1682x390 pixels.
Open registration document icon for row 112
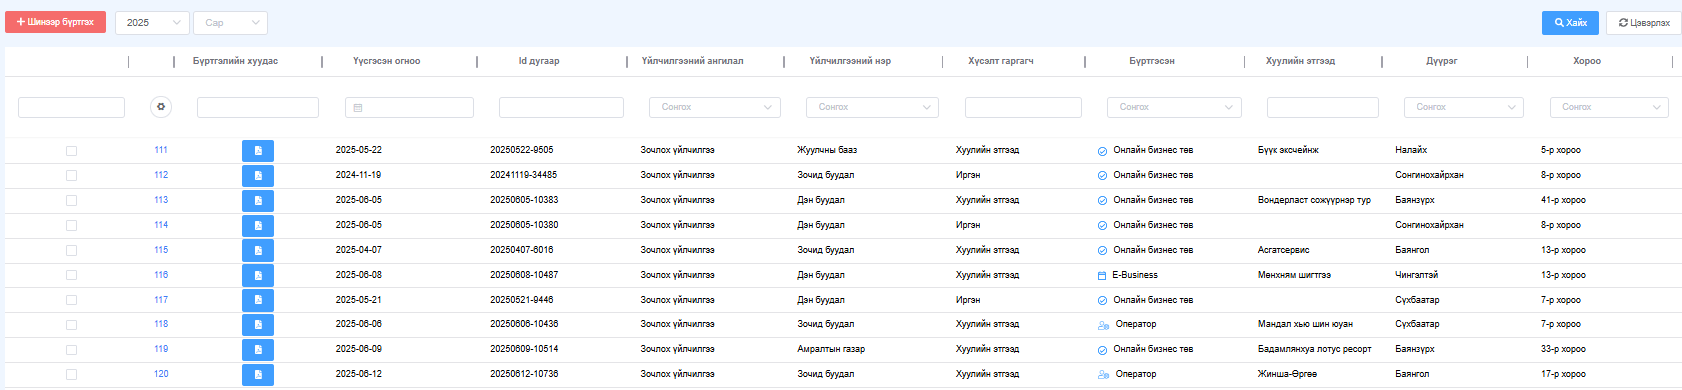pos(258,176)
